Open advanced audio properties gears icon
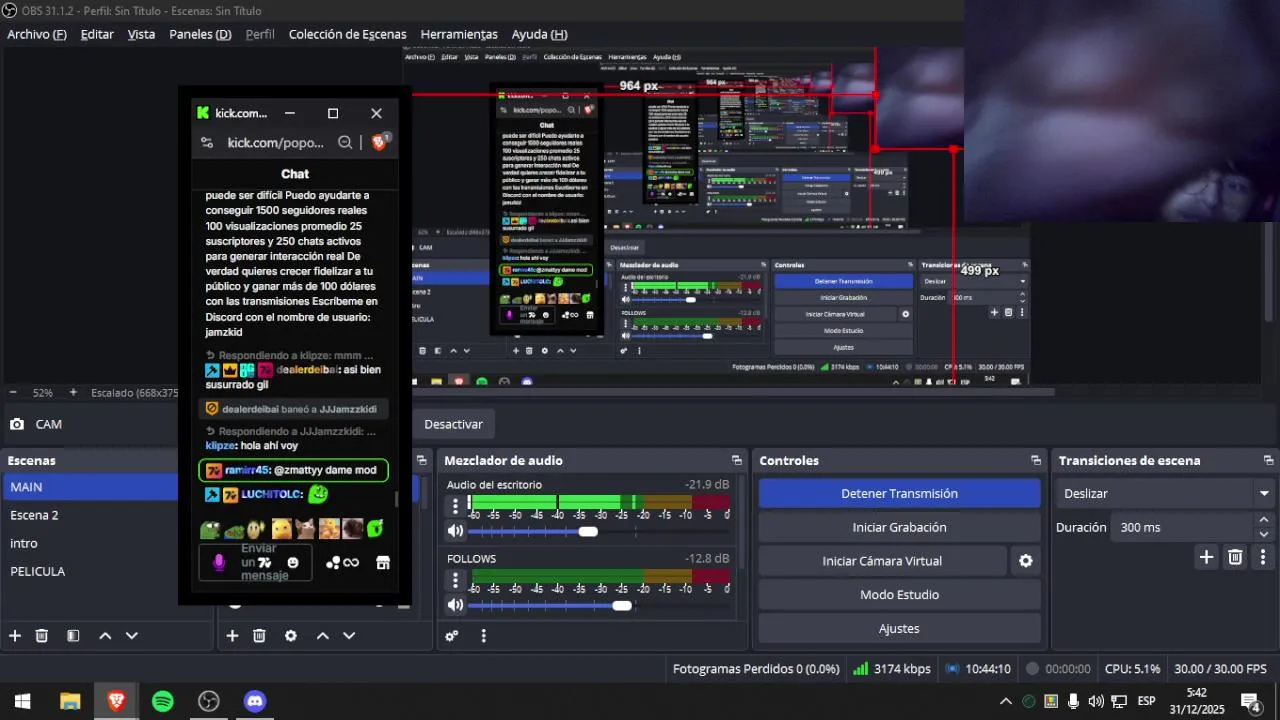Screen dimensions: 1280x720 452,635
